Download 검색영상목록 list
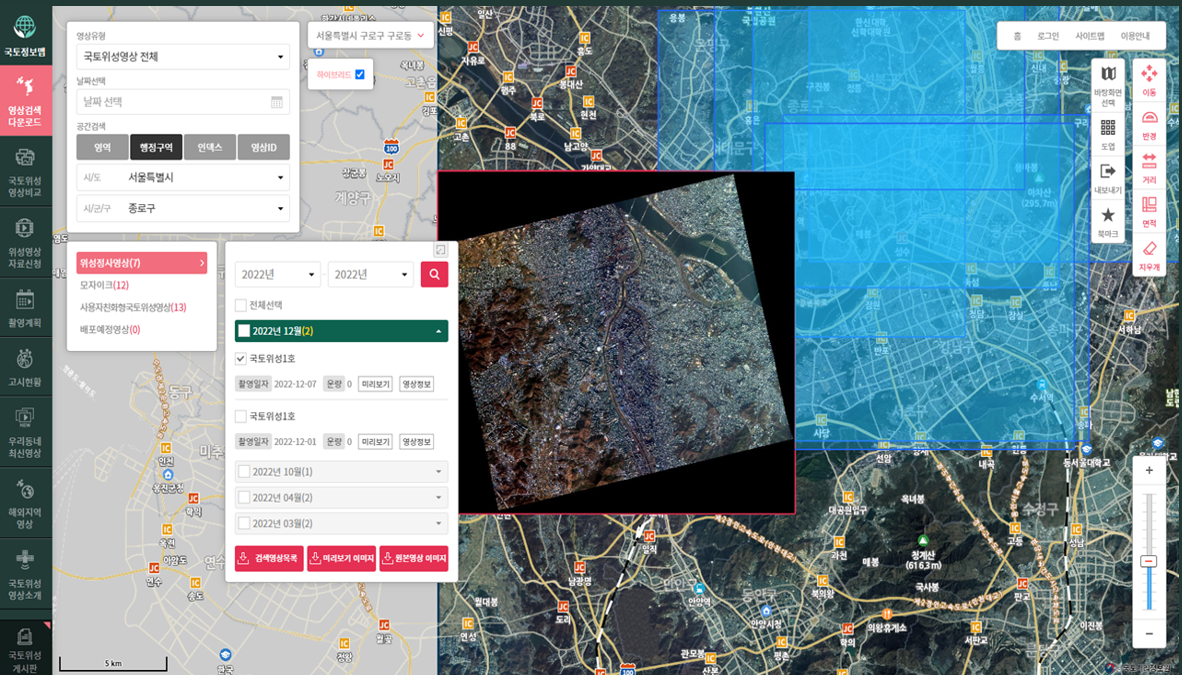The width and height of the screenshot is (1182, 675). click(x=269, y=559)
